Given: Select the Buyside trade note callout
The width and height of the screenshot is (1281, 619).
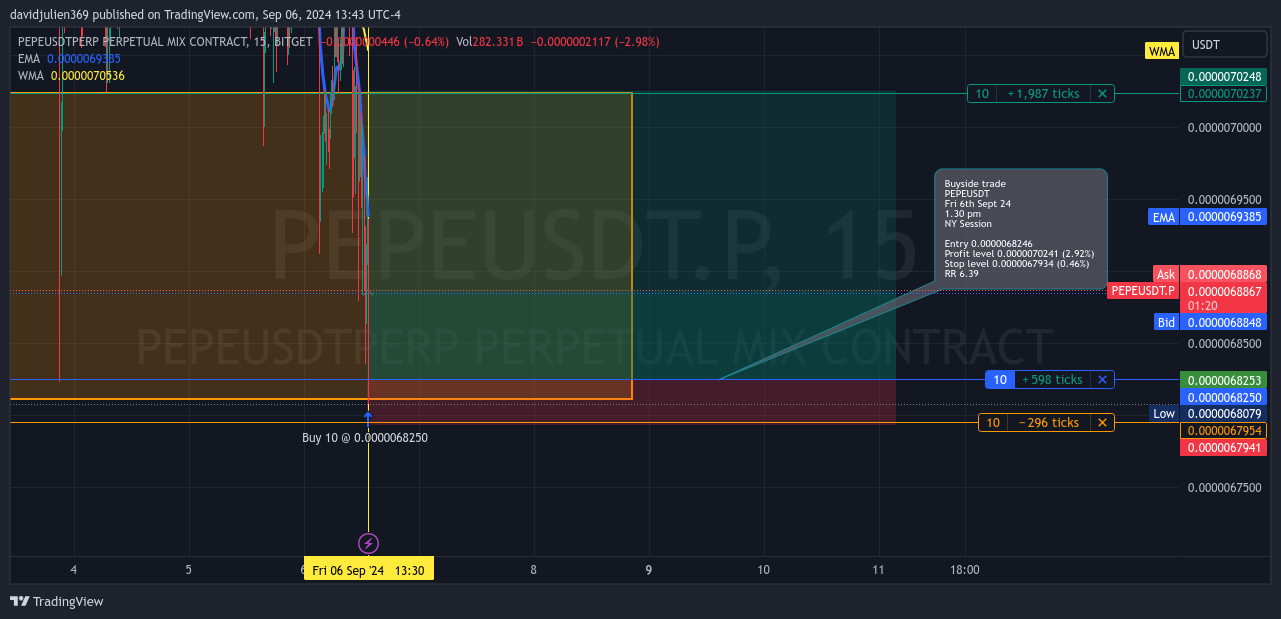Looking at the screenshot, I should [x=1021, y=230].
